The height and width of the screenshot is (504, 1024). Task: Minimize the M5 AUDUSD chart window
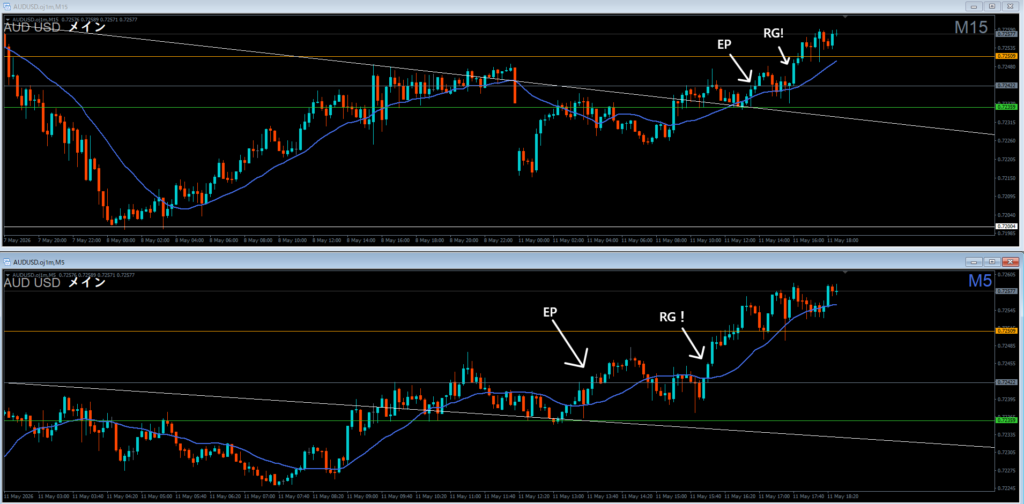click(x=974, y=261)
